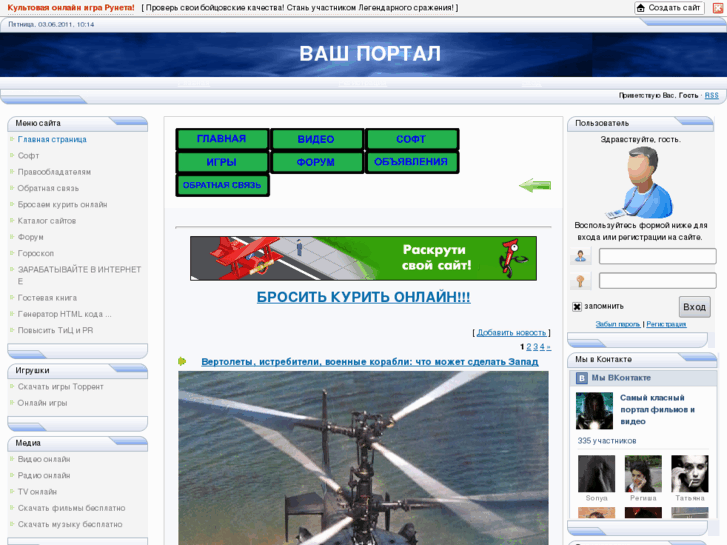This screenshot has height=545, width=727.
Task: Open Бросаем курить онлайн sidebar link
Action: point(62,204)
